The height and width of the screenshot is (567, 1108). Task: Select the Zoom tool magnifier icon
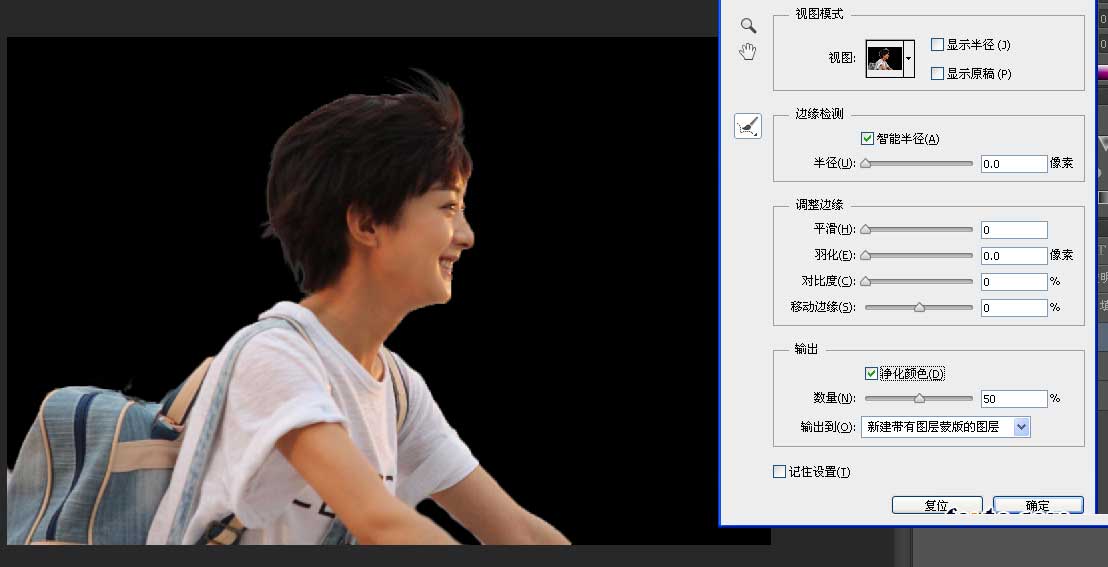[748, 26]
